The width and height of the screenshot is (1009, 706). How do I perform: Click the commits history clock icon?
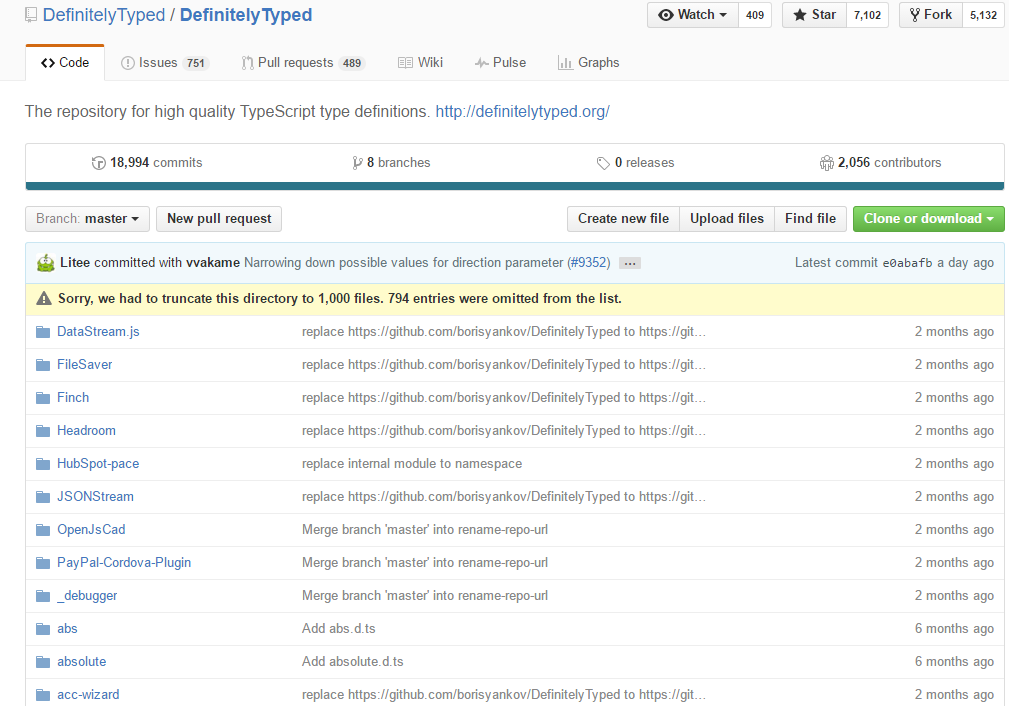[x=98, y=163]
